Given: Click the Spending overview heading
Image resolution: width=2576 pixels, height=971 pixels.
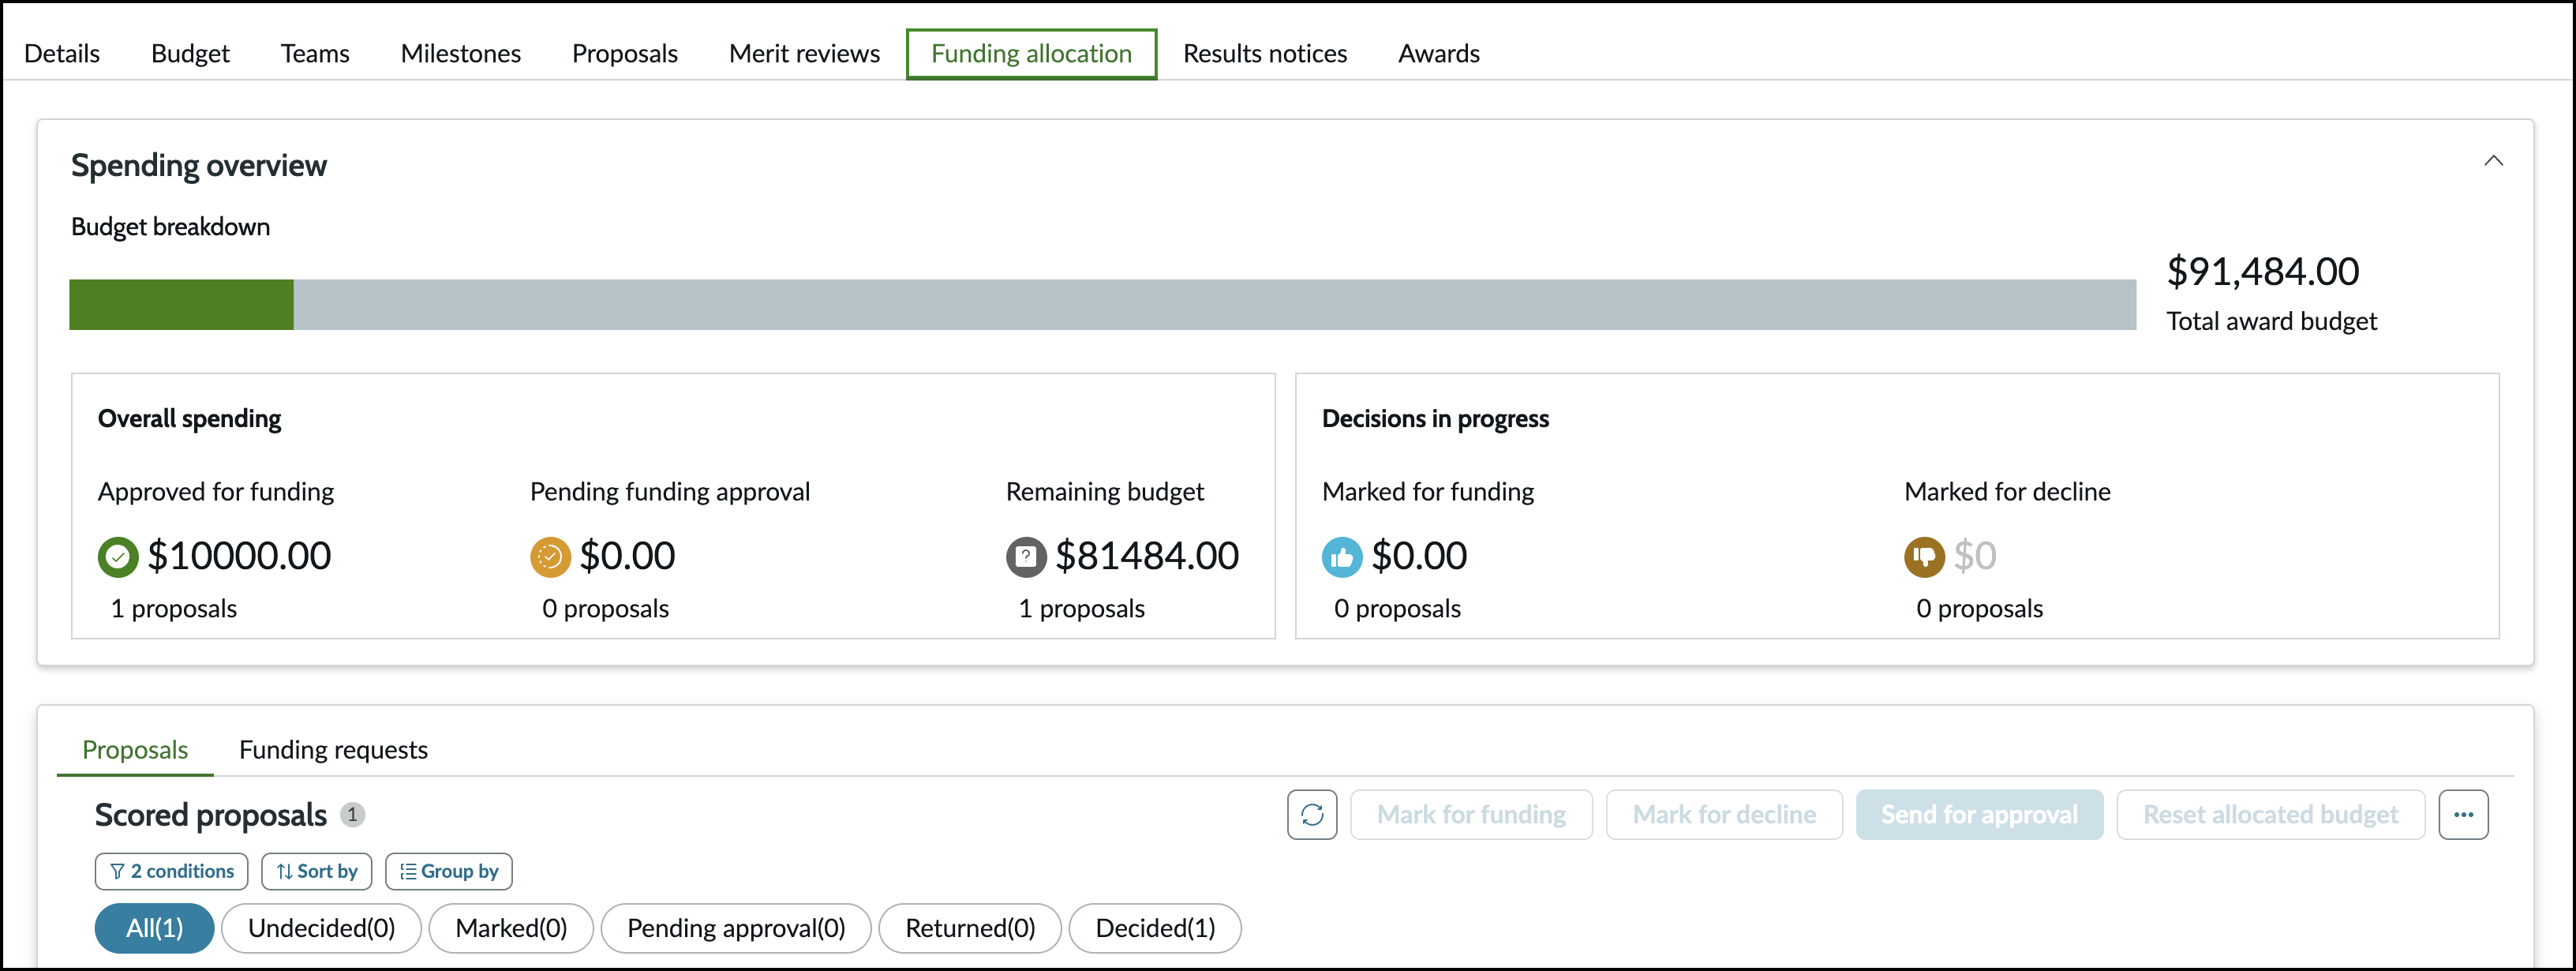Looking at the screenshot, I should tap(198, 166).
